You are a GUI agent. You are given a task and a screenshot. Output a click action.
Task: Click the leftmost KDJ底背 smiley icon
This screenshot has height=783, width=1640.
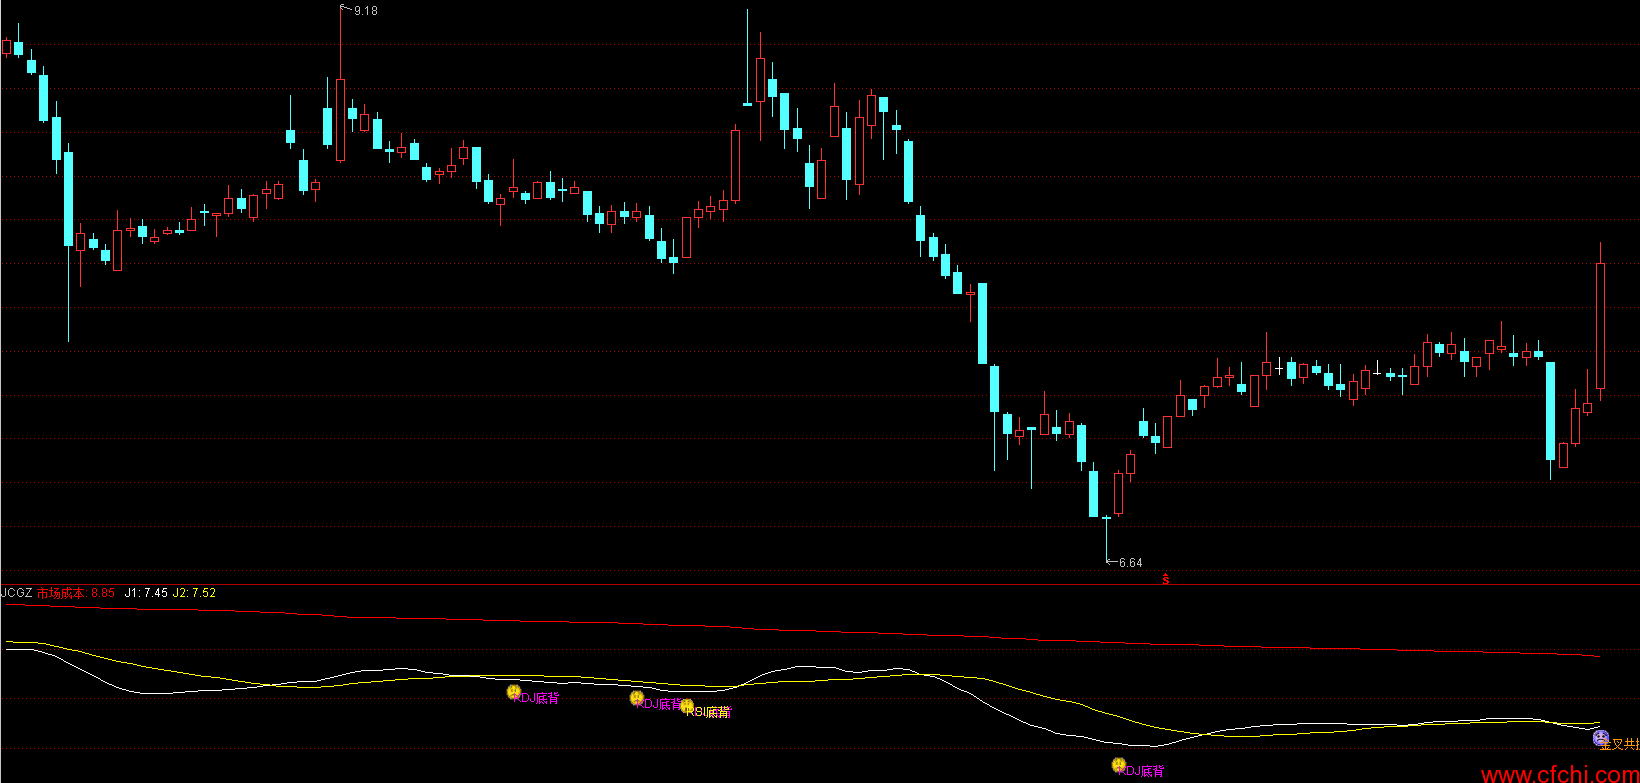click(x=513, y=692)
